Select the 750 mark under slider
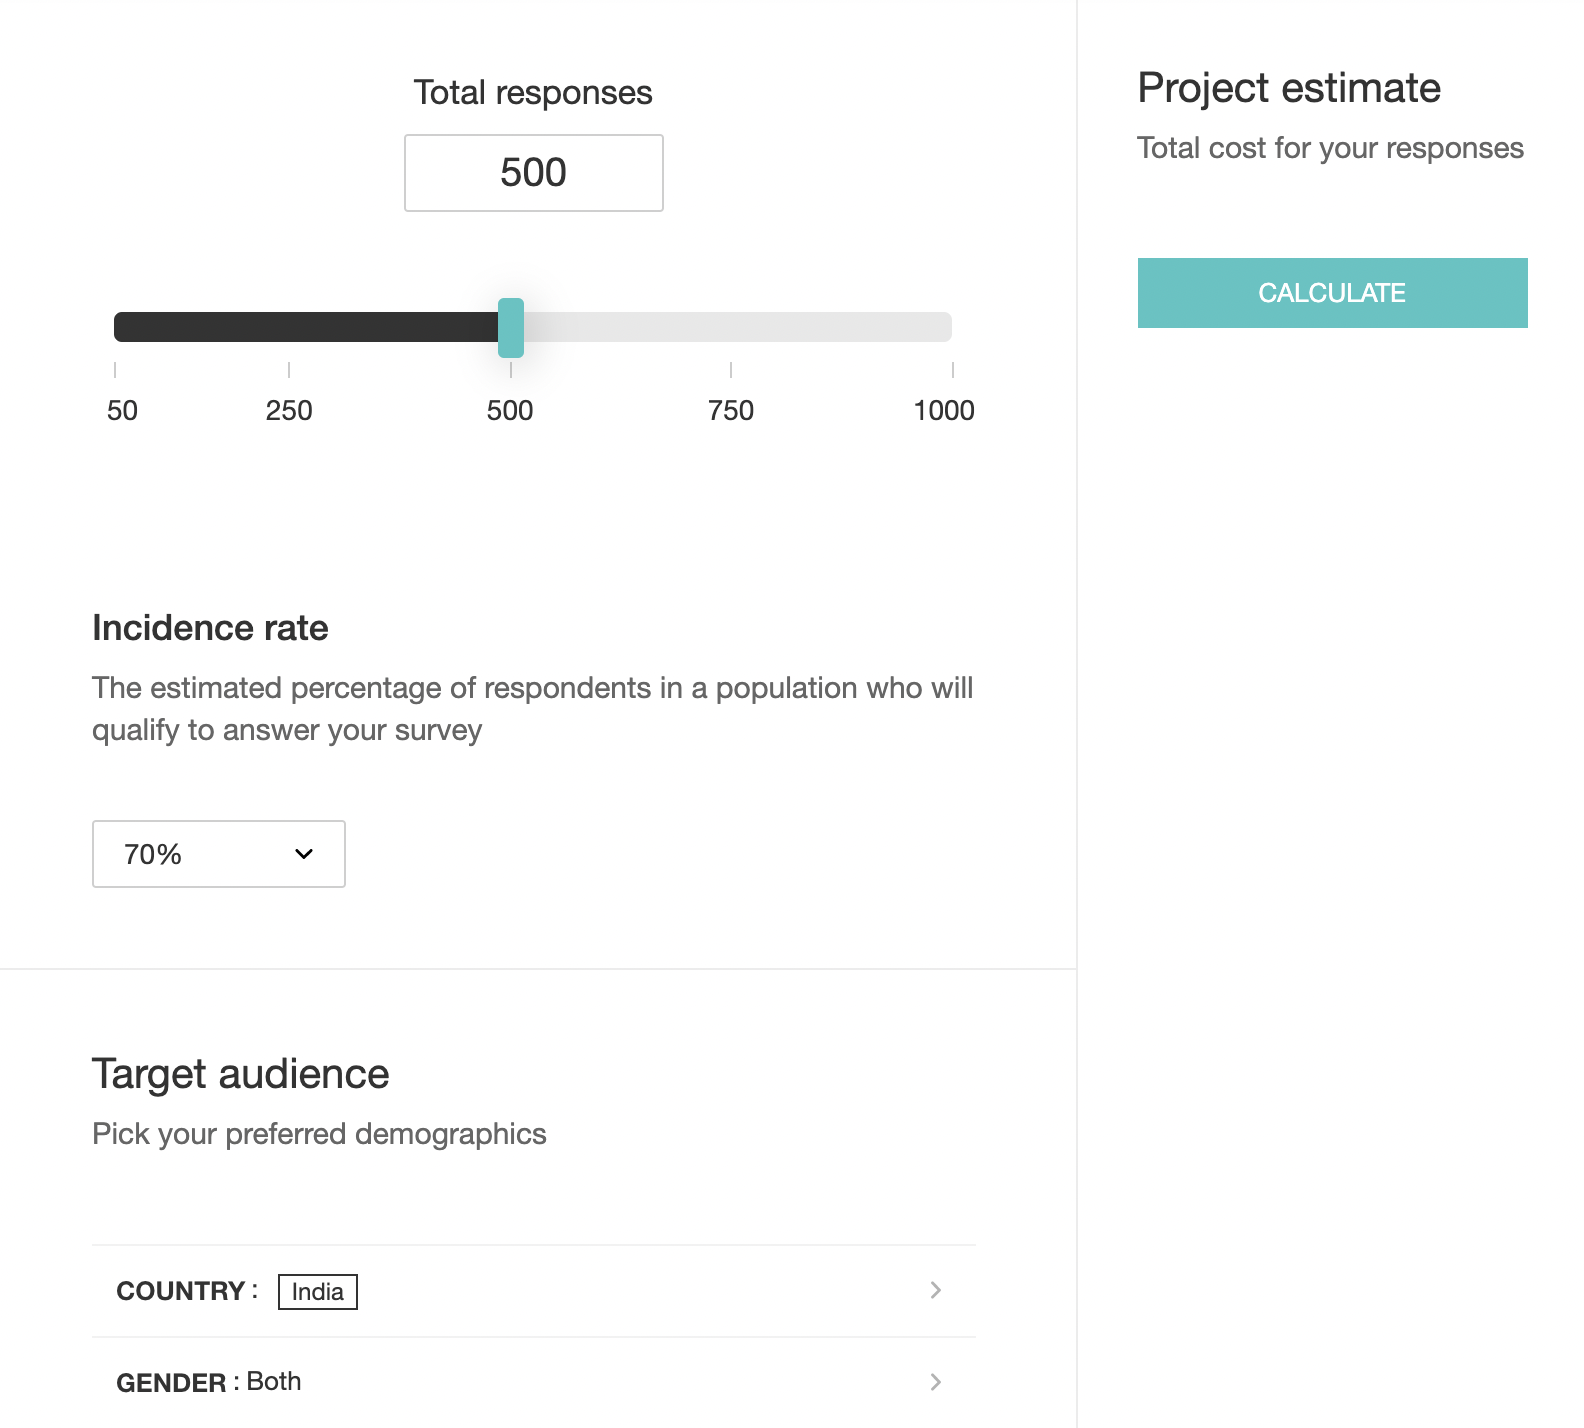The width and height of the screenshot is (1584, 1428). click(x=731, y=410)
